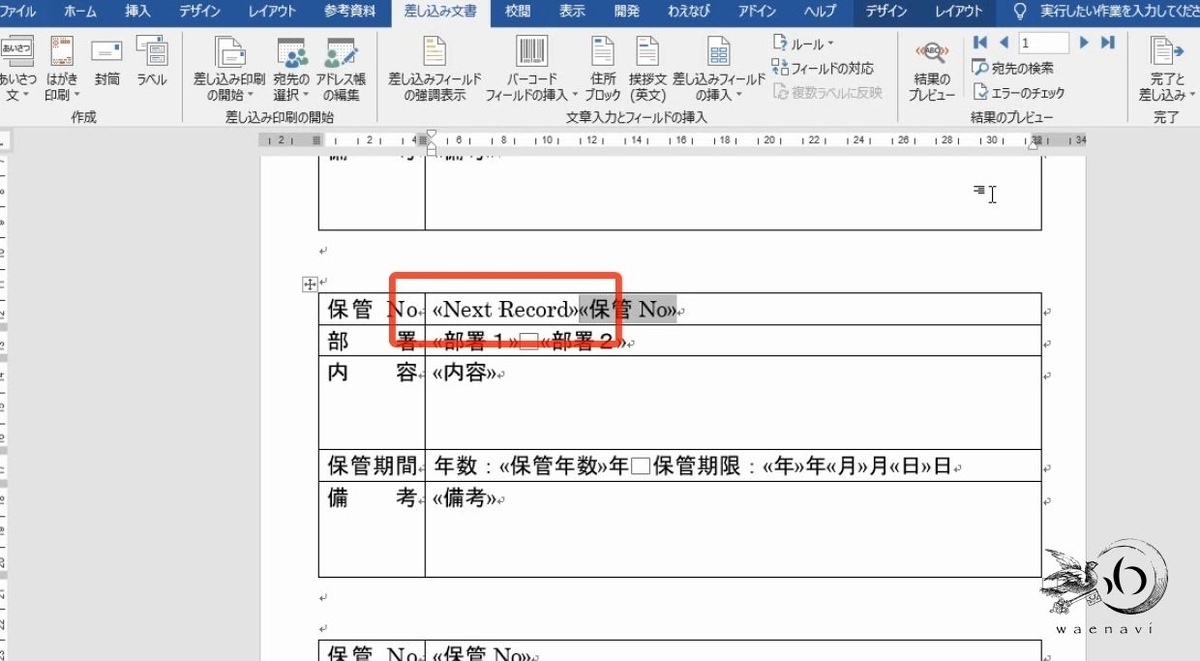Open 完了と差し込み finish and merge
Viewport: 1200px width, 661px height.
pyautogui.click(x=1165, y=69)
